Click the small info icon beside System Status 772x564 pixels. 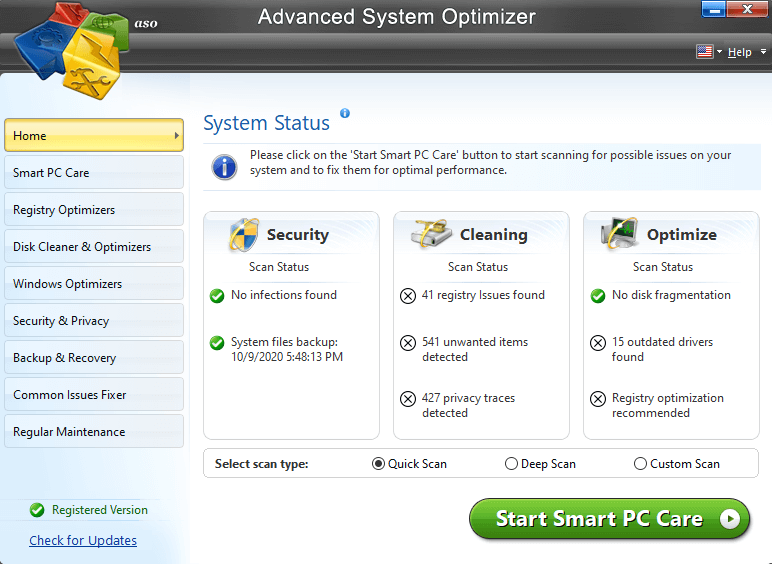345,113
